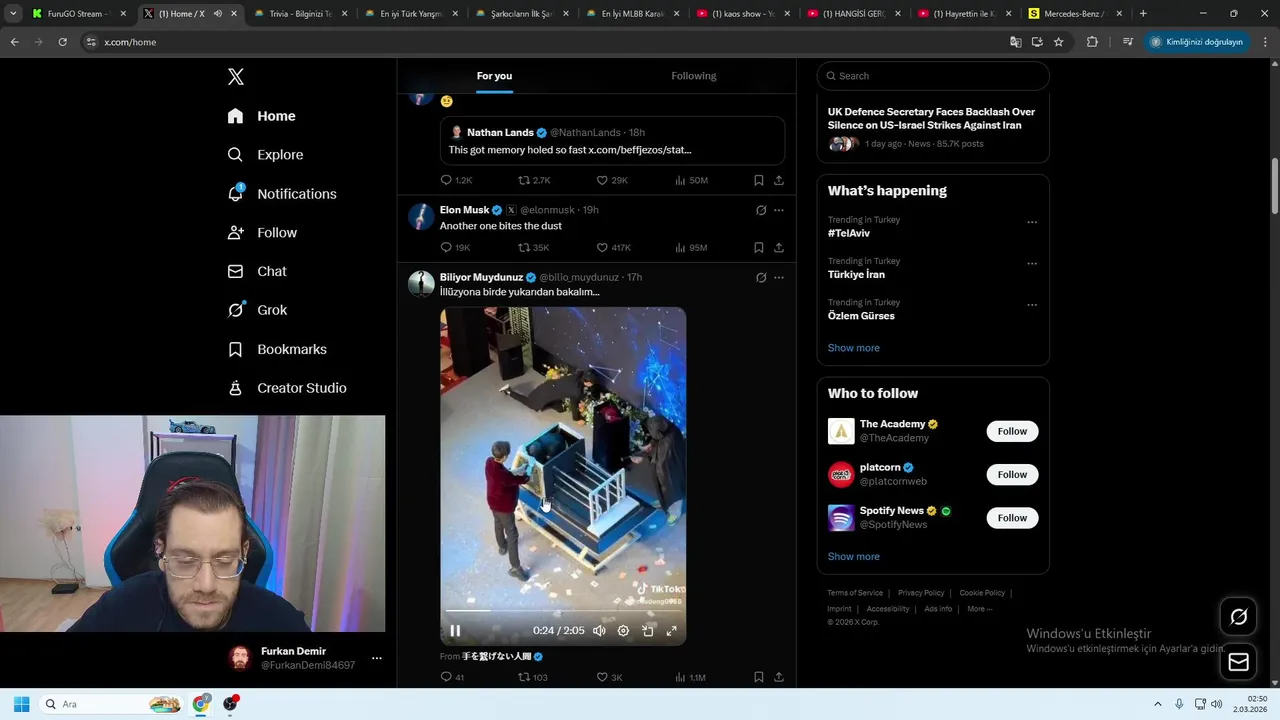
Task: Like the Biliyor Muydunuz video post
Action: point(610,677)
